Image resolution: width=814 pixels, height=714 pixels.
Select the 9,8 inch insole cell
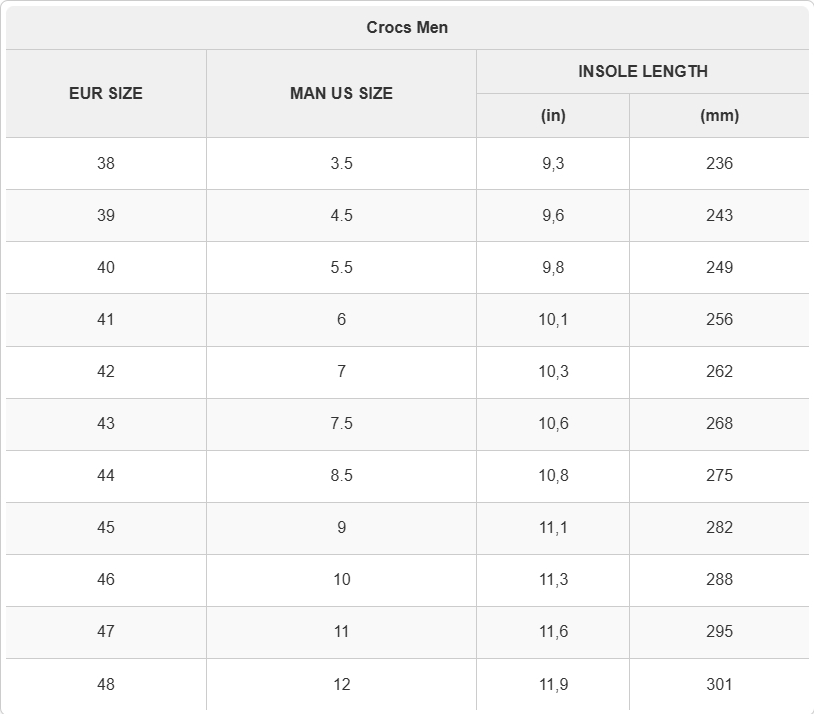[553, 267]
